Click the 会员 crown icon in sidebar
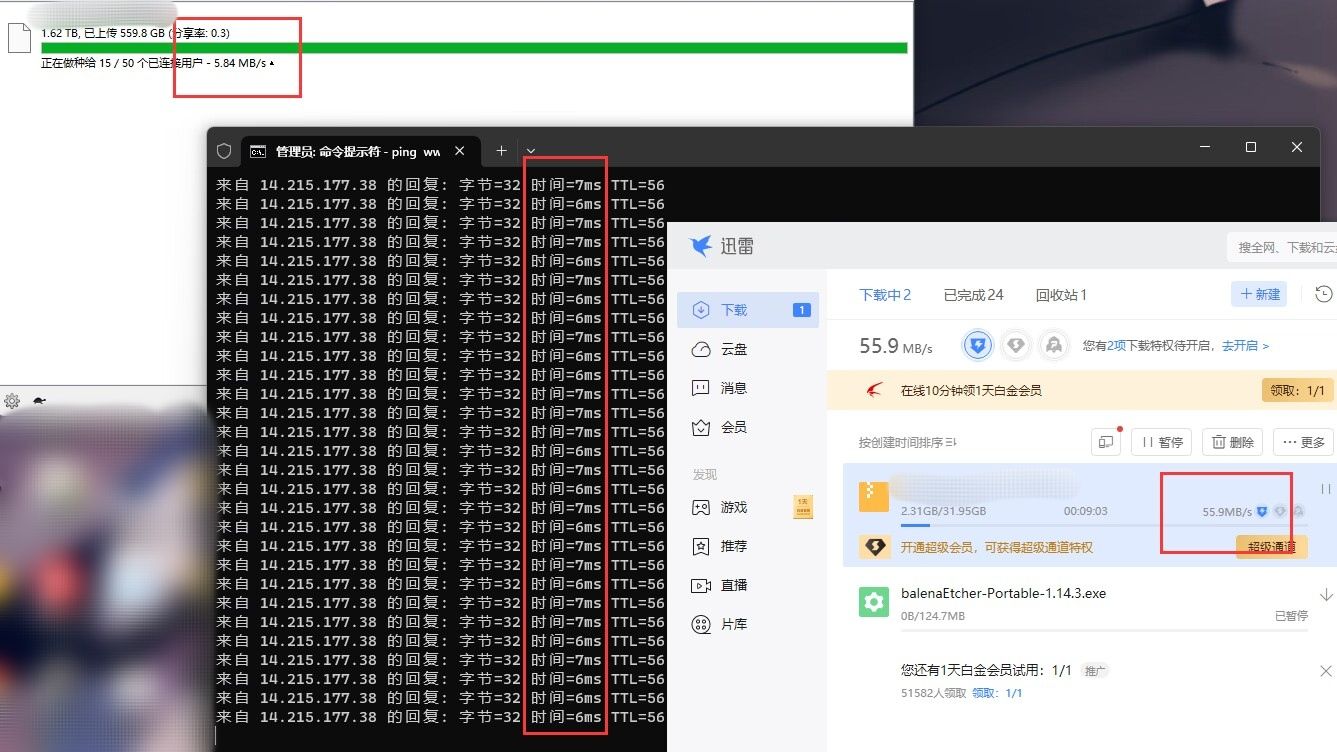 702,427
